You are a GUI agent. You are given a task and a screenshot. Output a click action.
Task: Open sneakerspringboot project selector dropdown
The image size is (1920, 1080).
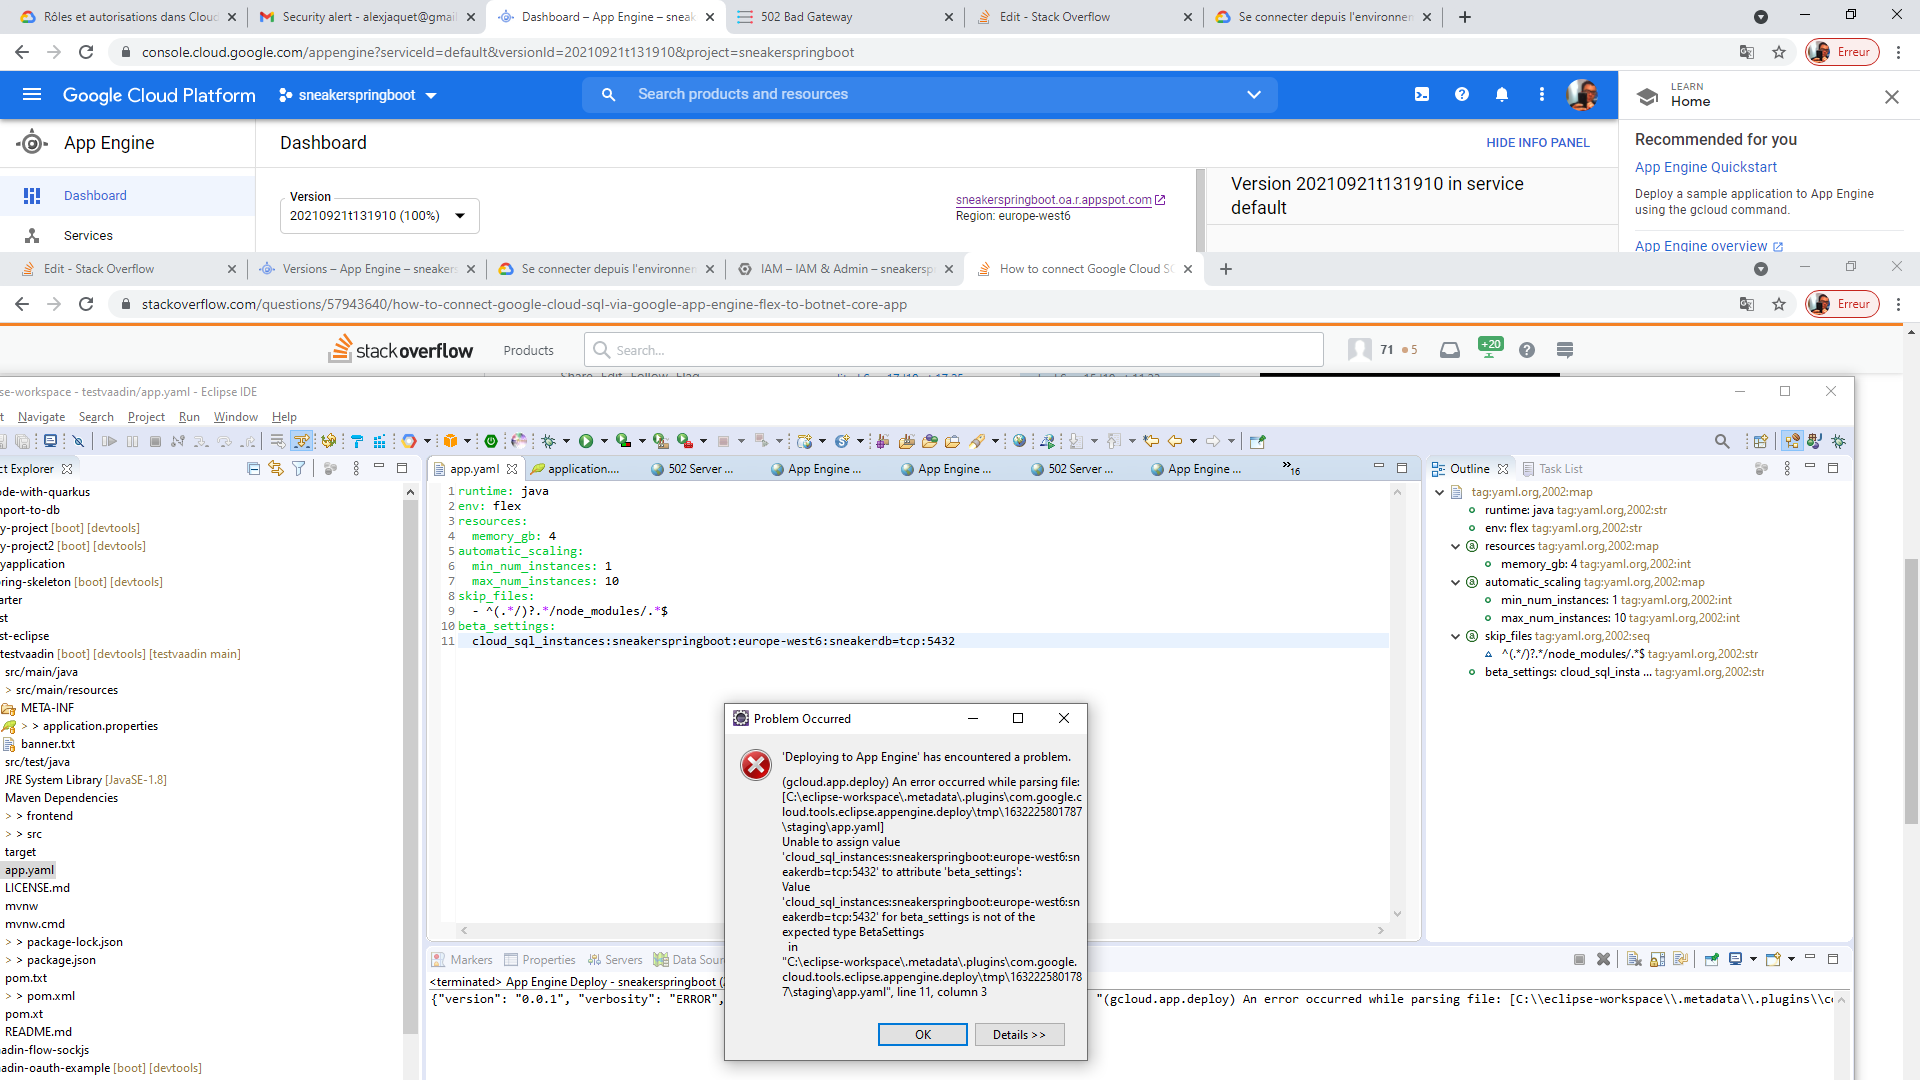click(359, 95)
